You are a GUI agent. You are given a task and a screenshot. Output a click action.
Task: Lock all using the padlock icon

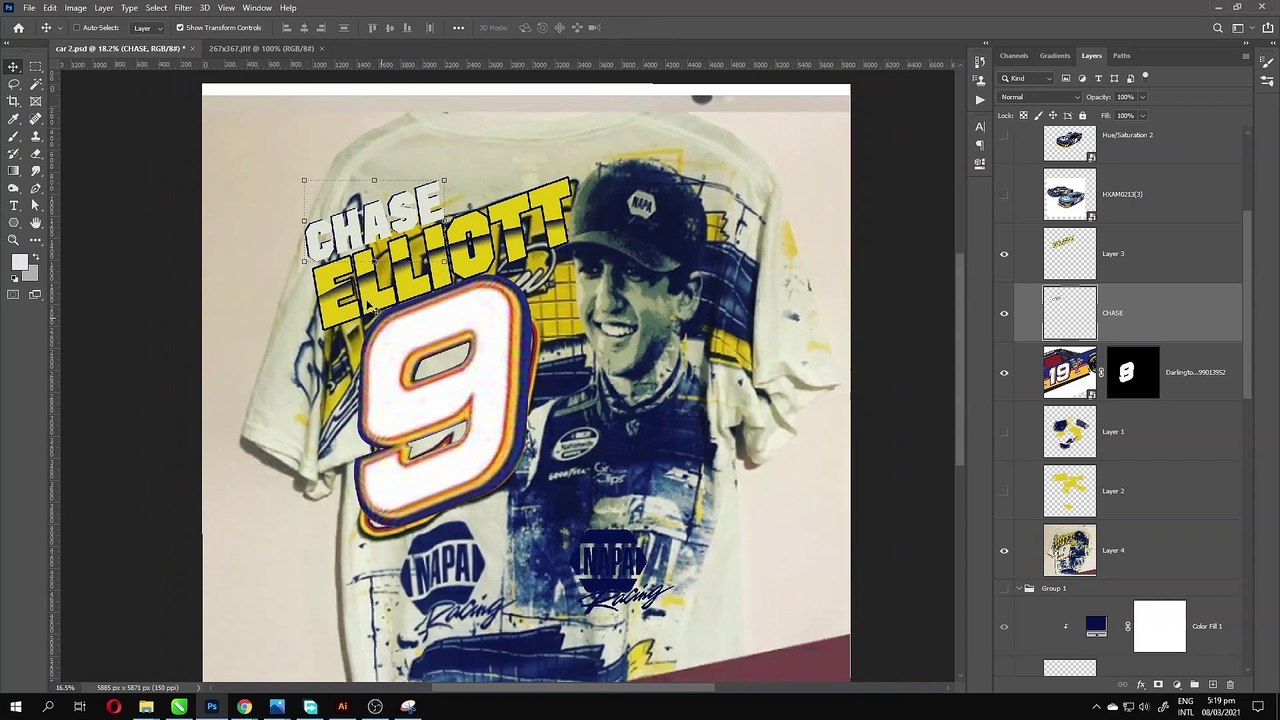(1082, 115)
